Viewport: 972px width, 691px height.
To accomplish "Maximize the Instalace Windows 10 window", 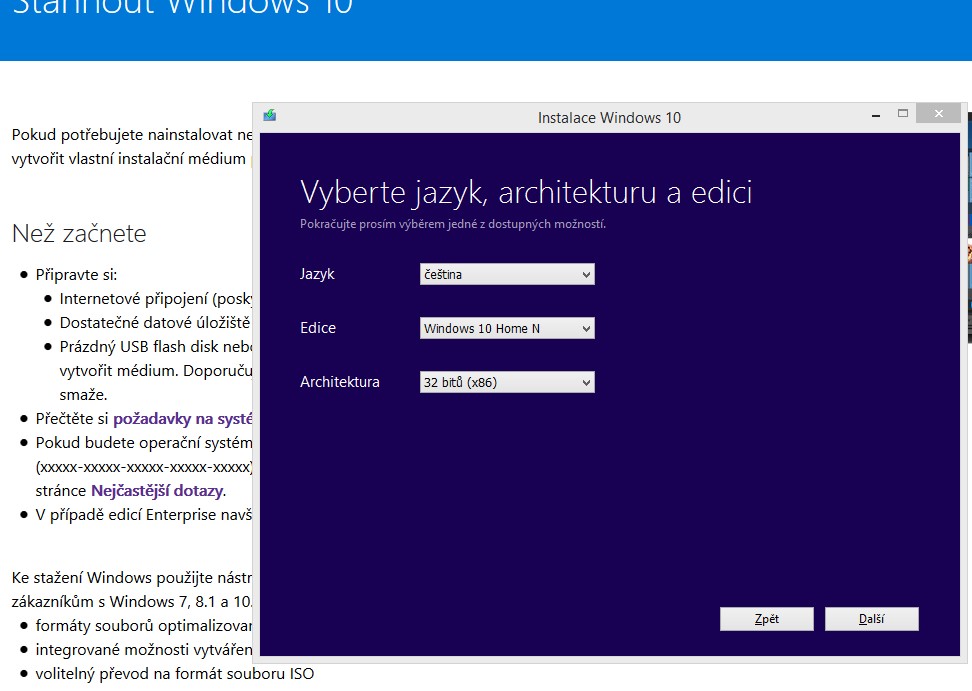I will click(x=902, y=114).
